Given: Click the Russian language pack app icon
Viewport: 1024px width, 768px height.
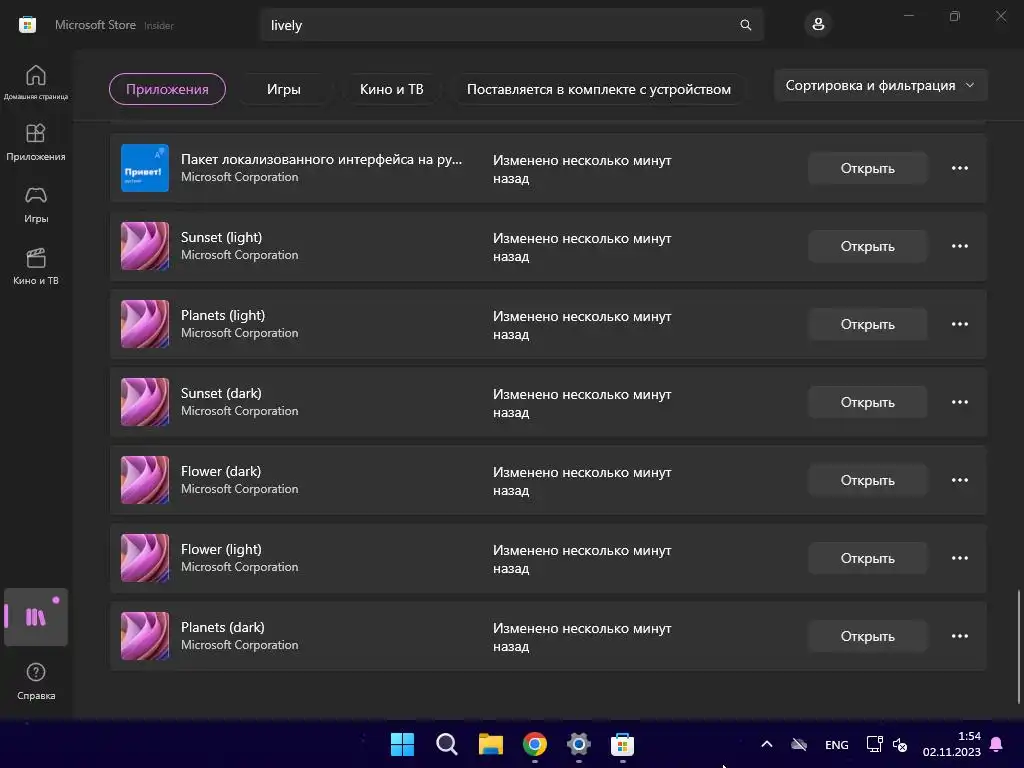Looking at the screenshot, I should (x=145, y=168).
